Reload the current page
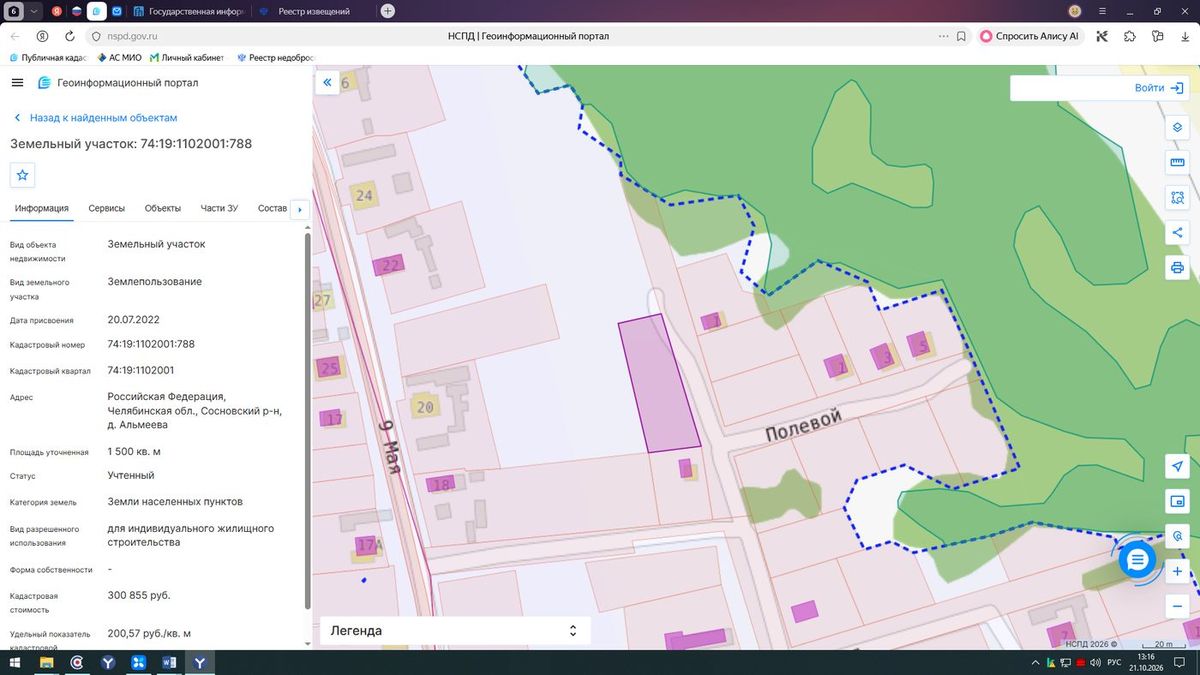 [69, 36]
